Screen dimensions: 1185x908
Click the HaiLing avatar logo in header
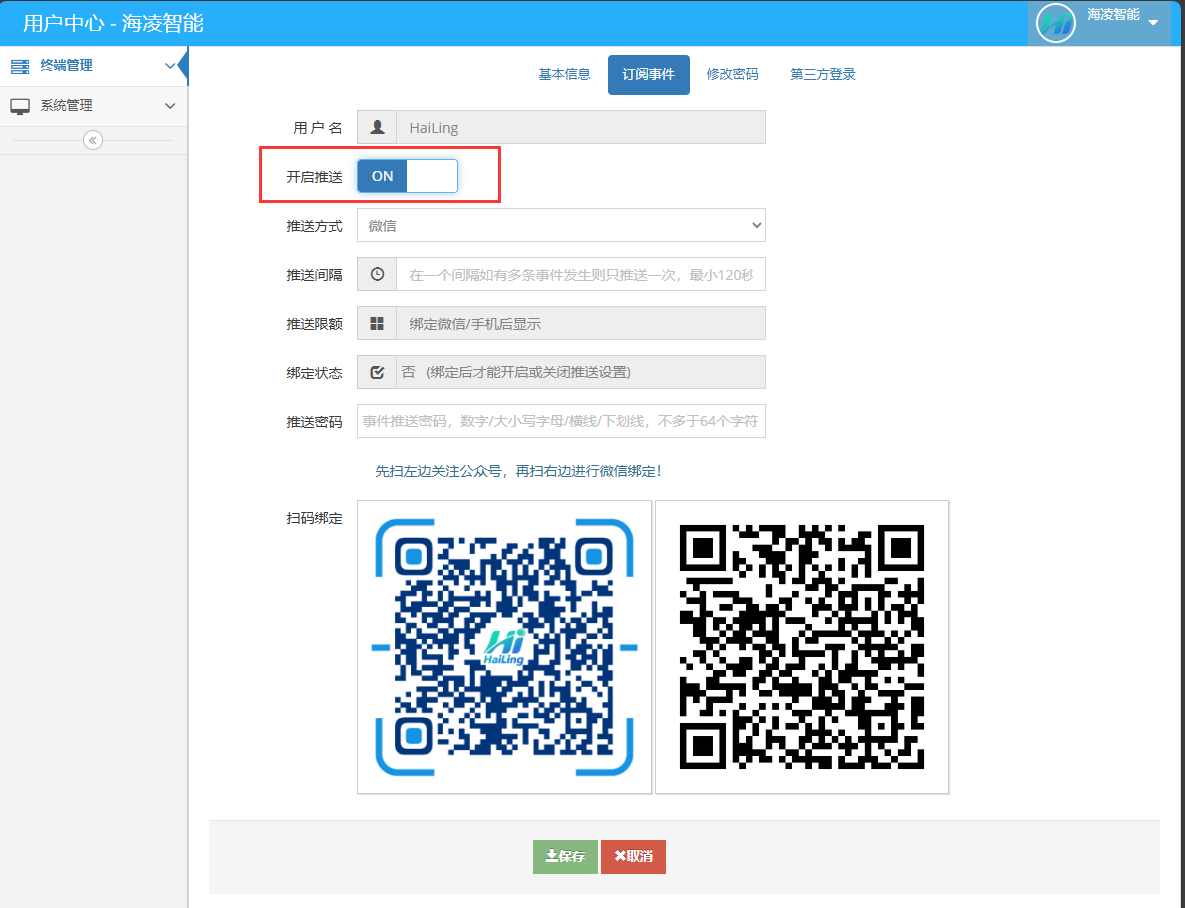coord(1055,23)
